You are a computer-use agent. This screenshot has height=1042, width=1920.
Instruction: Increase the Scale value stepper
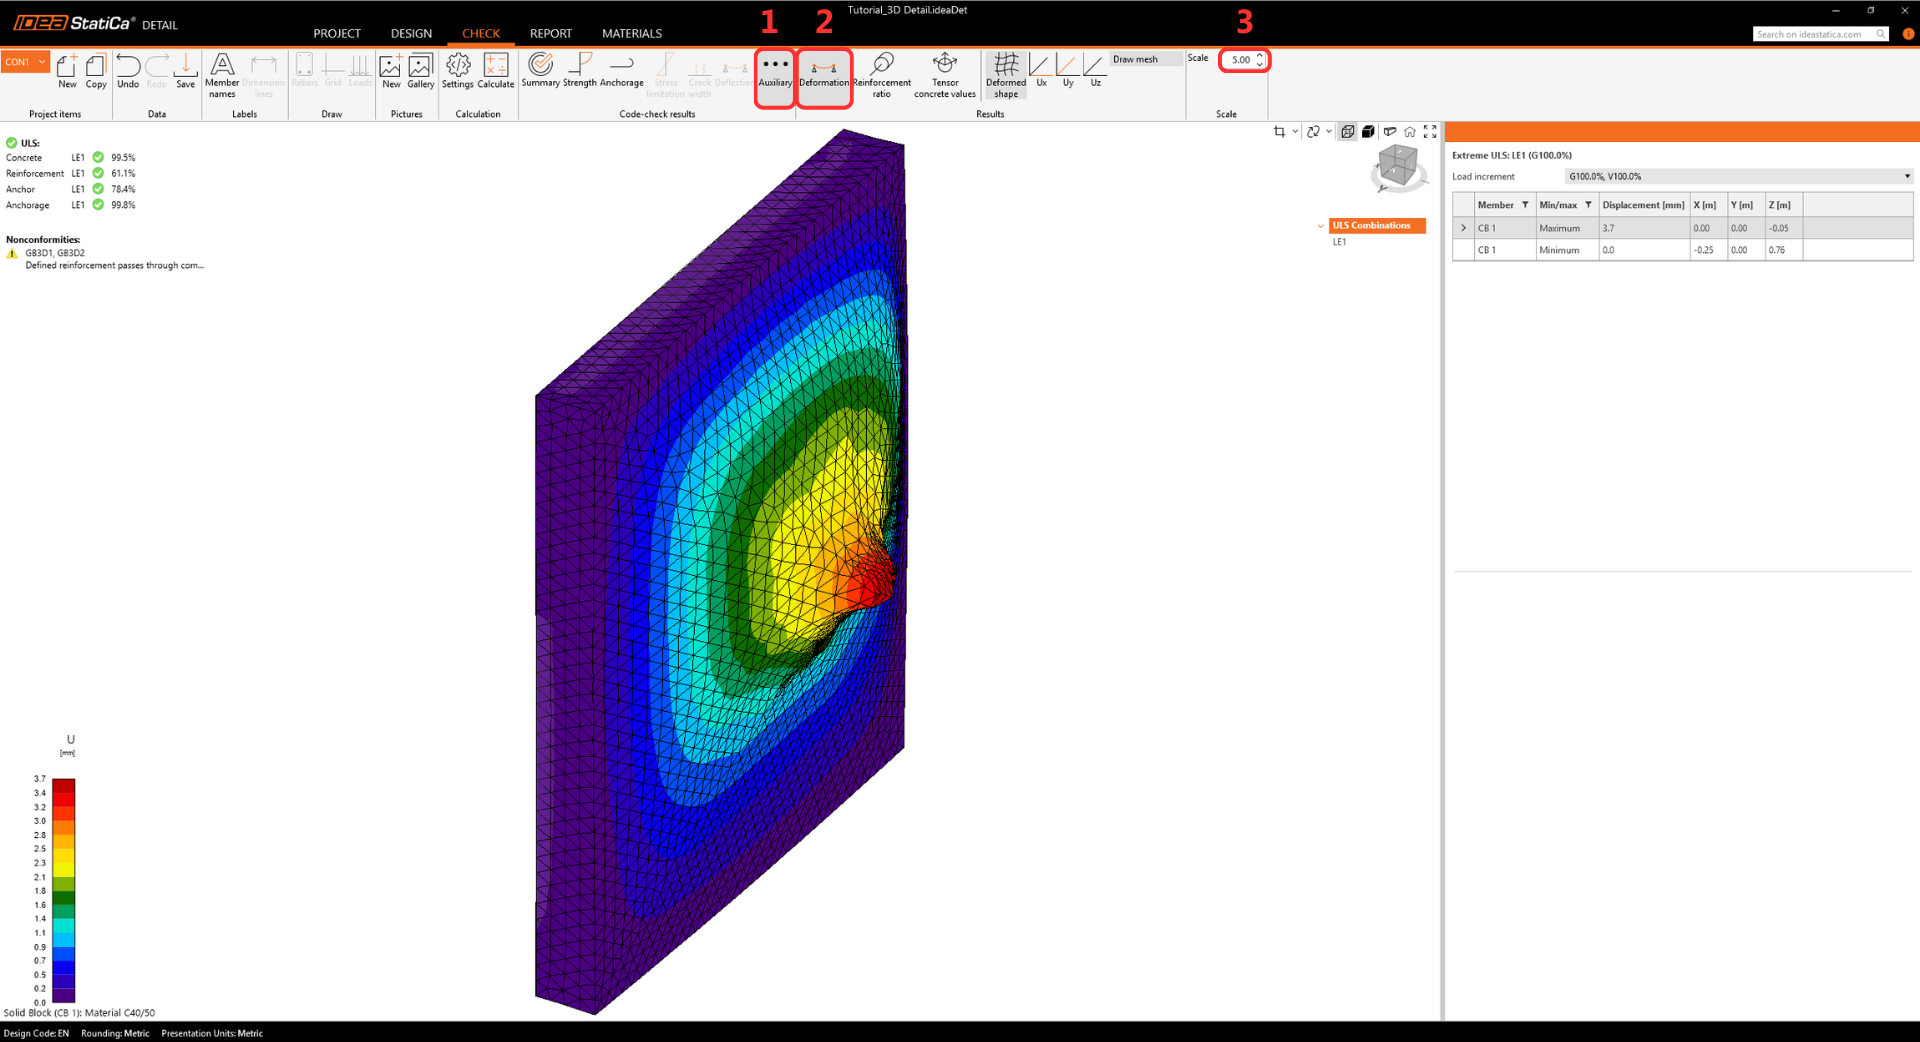[1259, 56]
